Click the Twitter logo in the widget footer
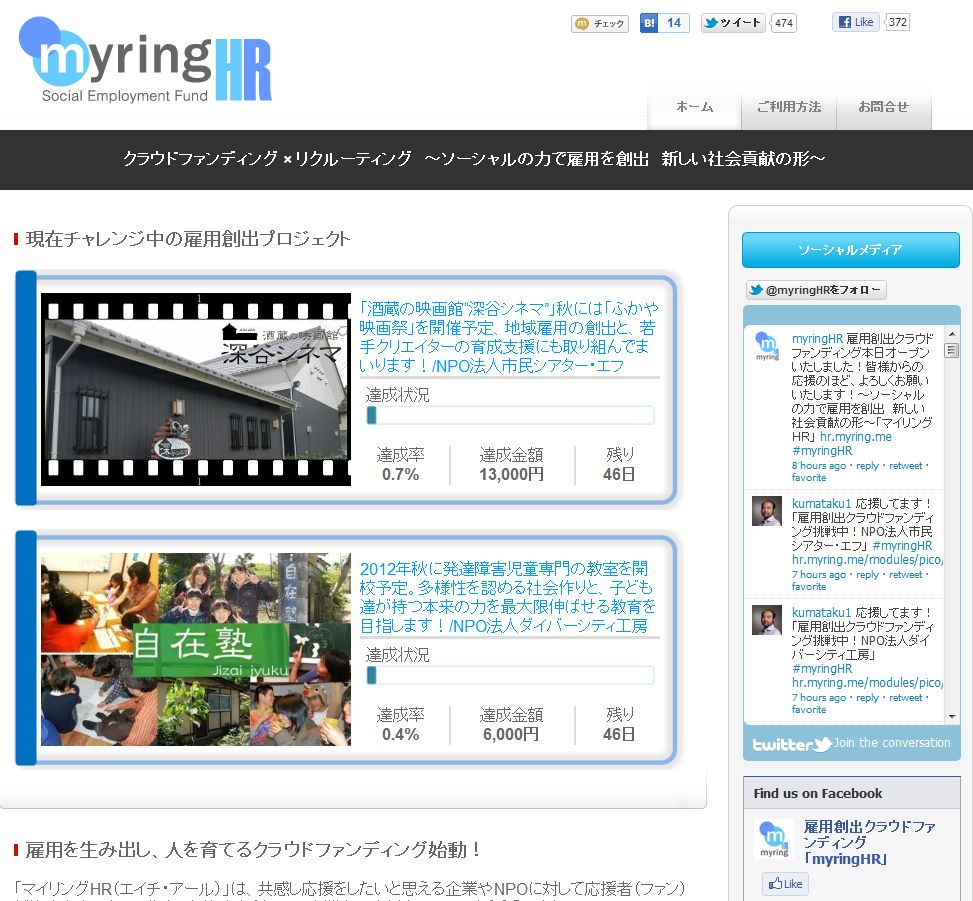This screenshot has height=901, width=973. click(x=791, y=744)
